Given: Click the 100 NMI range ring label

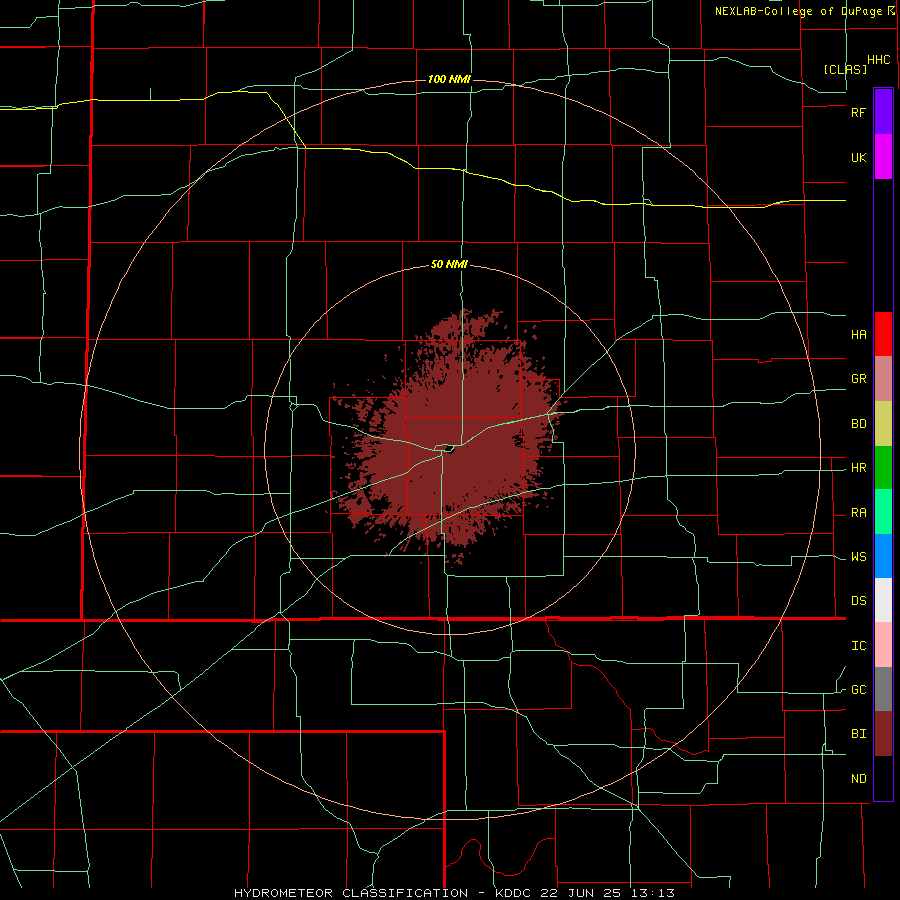Looking at the screenshot, I should (449, 79).
